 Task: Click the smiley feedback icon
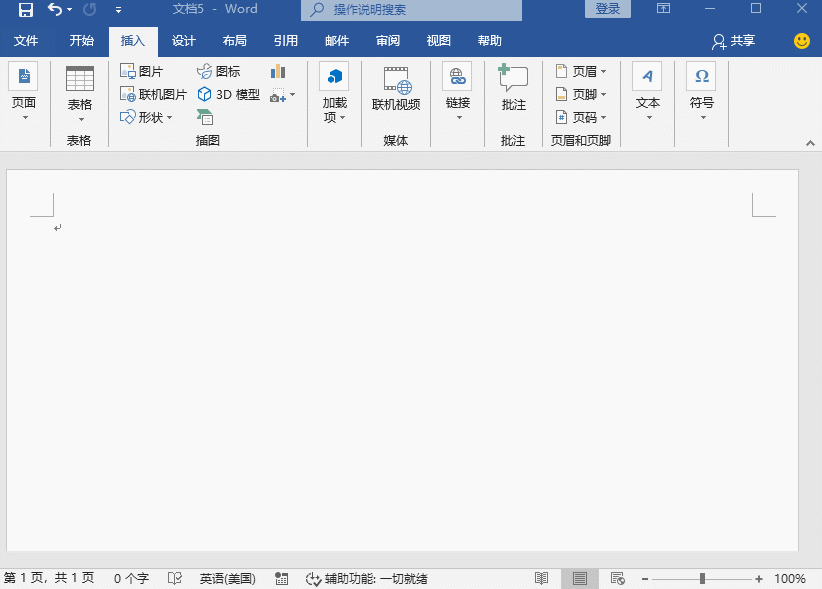click(801, 41)
